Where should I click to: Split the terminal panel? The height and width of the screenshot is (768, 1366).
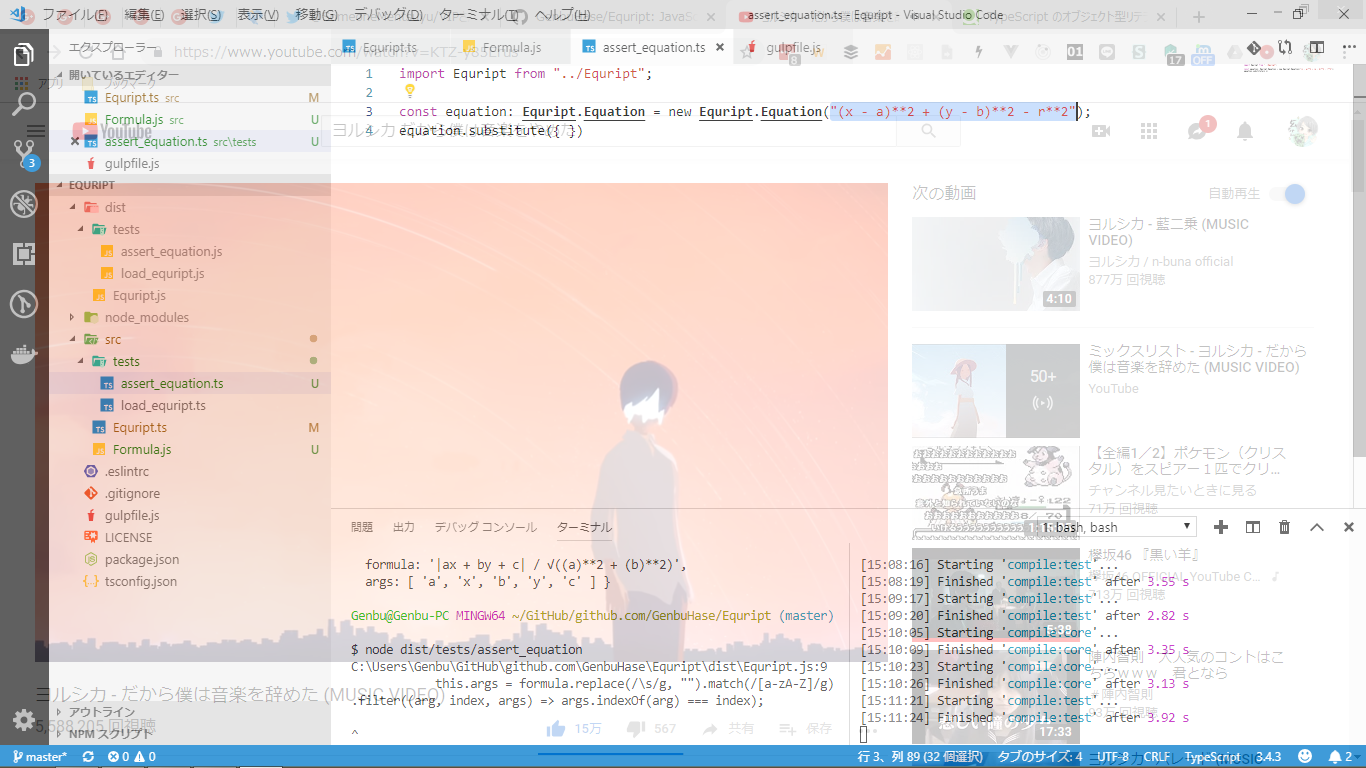[1253, 527]
